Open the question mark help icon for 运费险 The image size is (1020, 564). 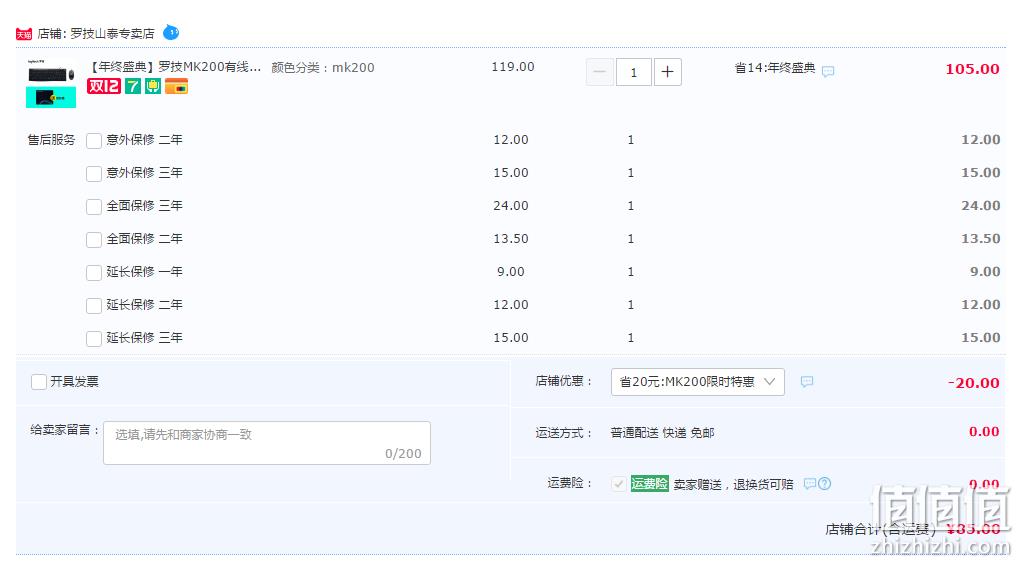click(824, 483)
